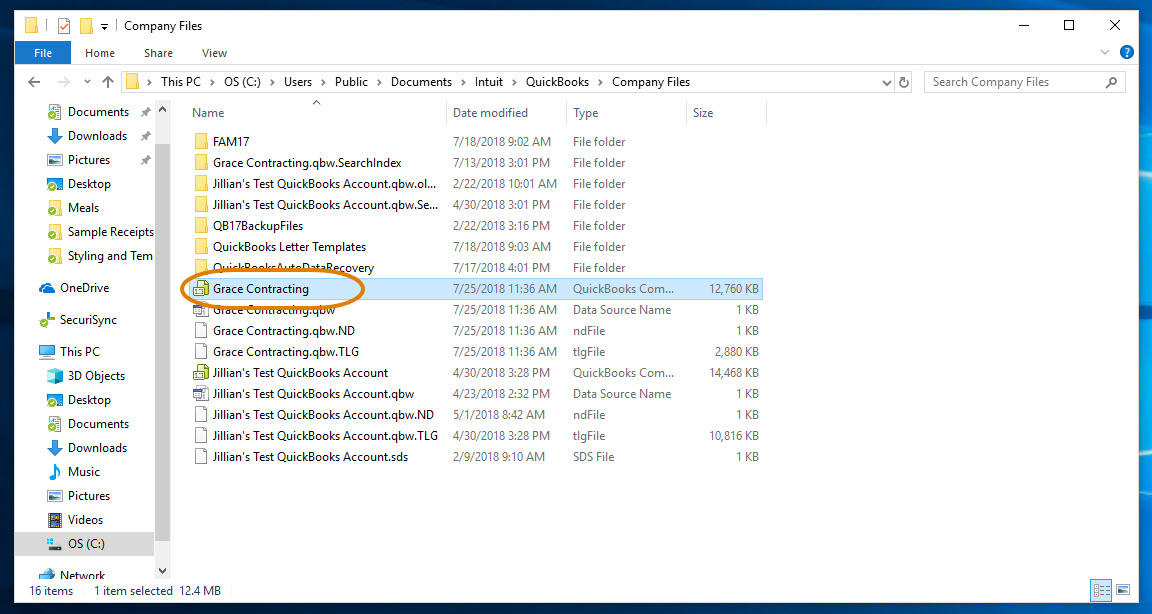Expand chevron after Documents in path
Image resolution: width=1152 pixels, height=614 pixels.
pos(464,82)
